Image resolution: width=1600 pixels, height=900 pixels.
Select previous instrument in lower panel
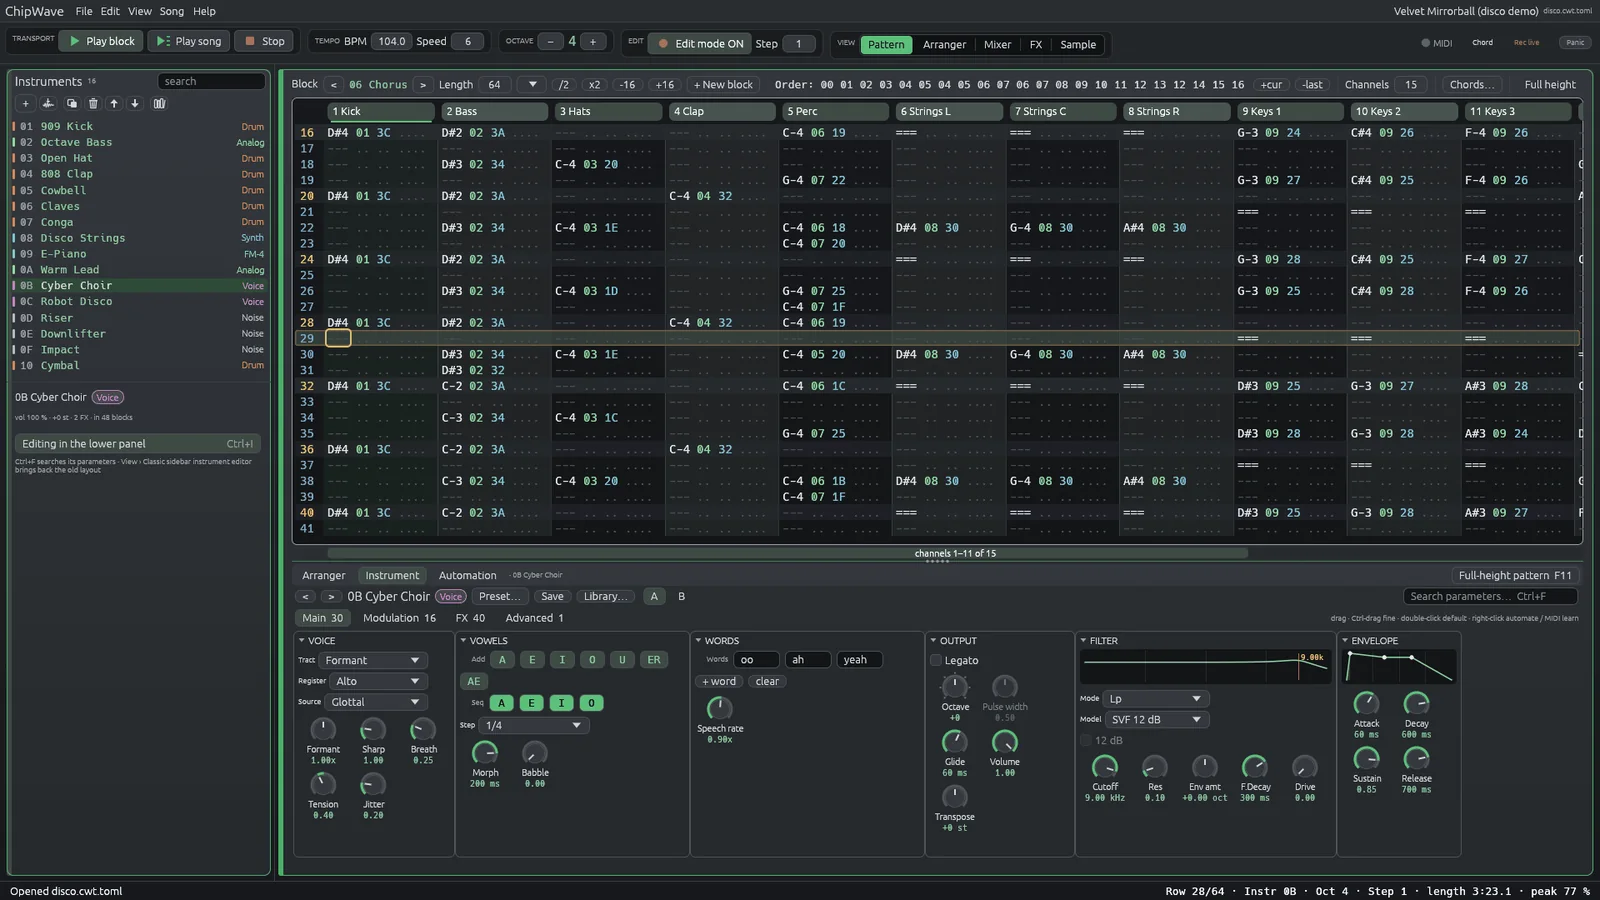[305, 597]
